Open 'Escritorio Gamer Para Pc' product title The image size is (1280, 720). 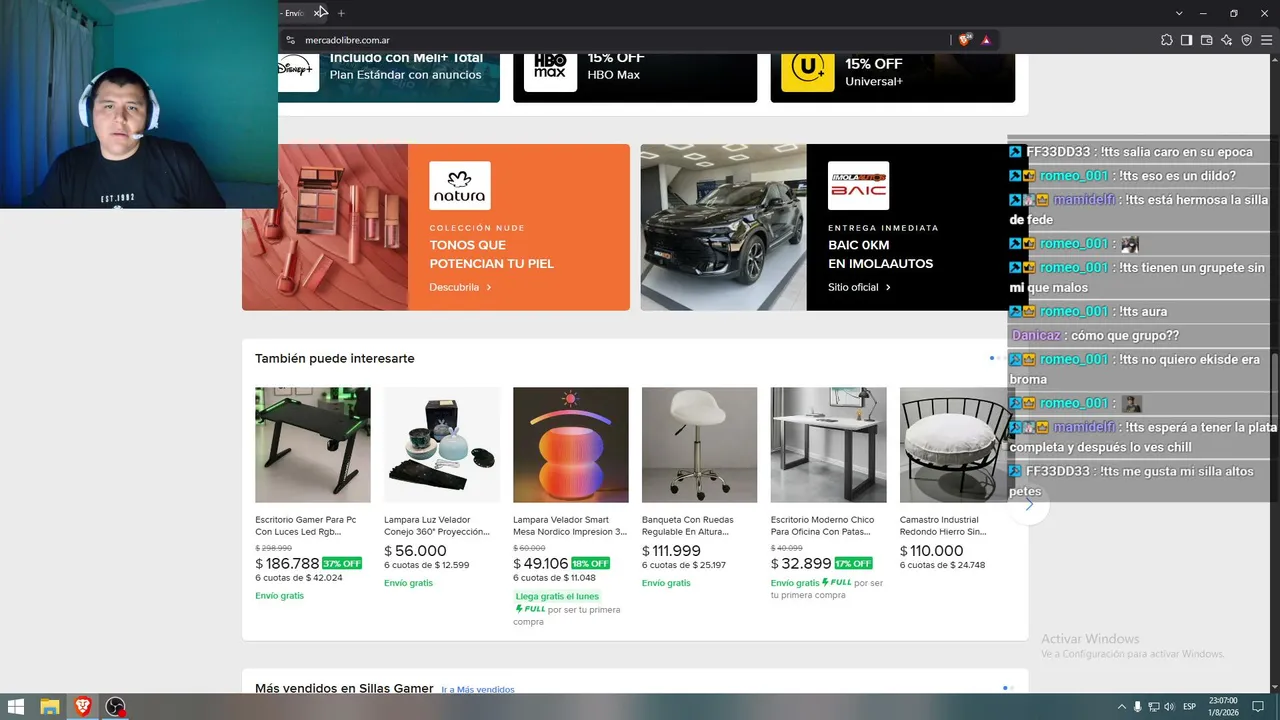306,526
